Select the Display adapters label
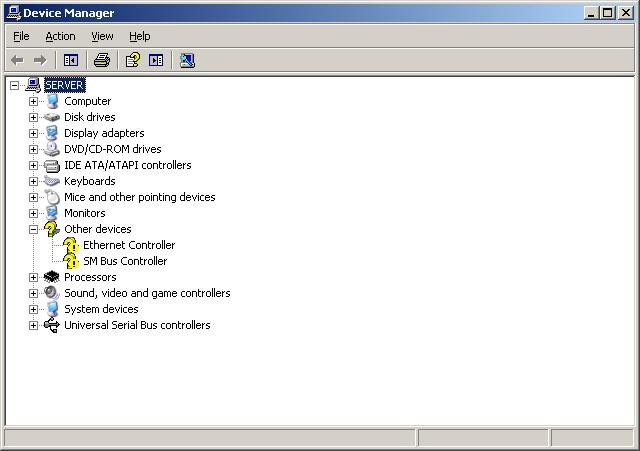The width and height of the screenshot is (640, 451). (104, 133)
